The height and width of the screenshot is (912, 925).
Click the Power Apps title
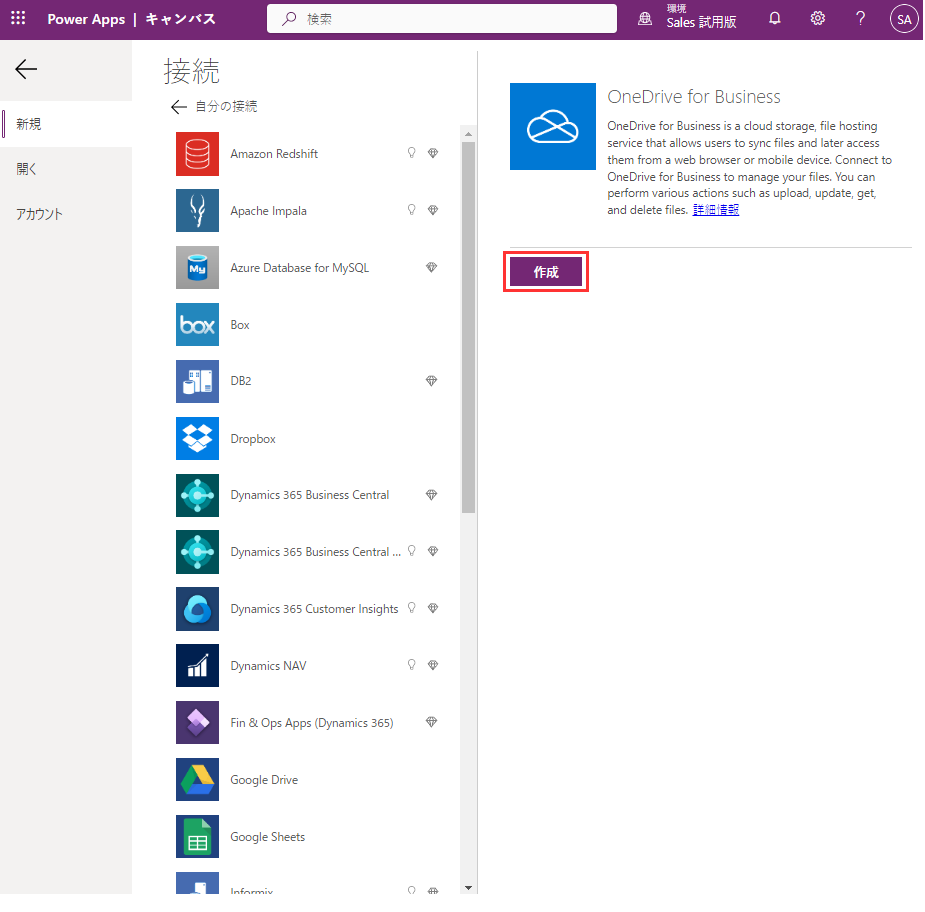[86, 19]
